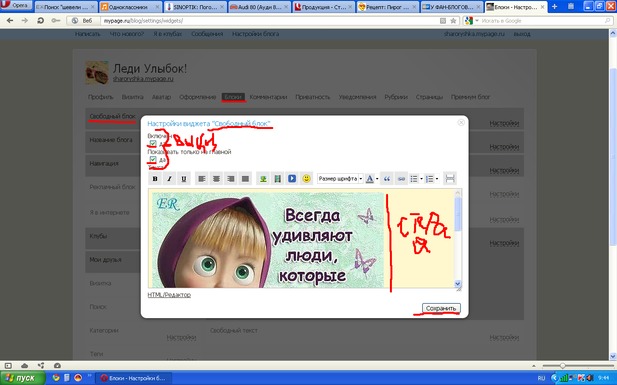Center text with the align center icon

click(216, 179)
